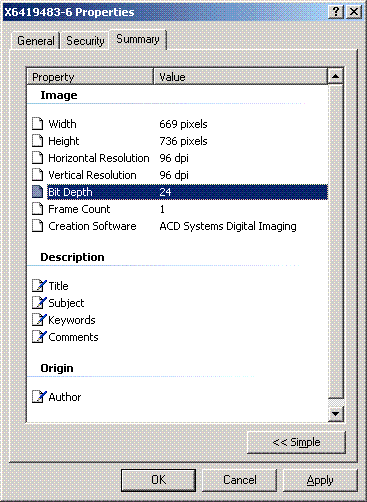Click the icon next to Vertical Resolution
The width and height of the screenshot is (367, 502).
[x=38, y=175]
